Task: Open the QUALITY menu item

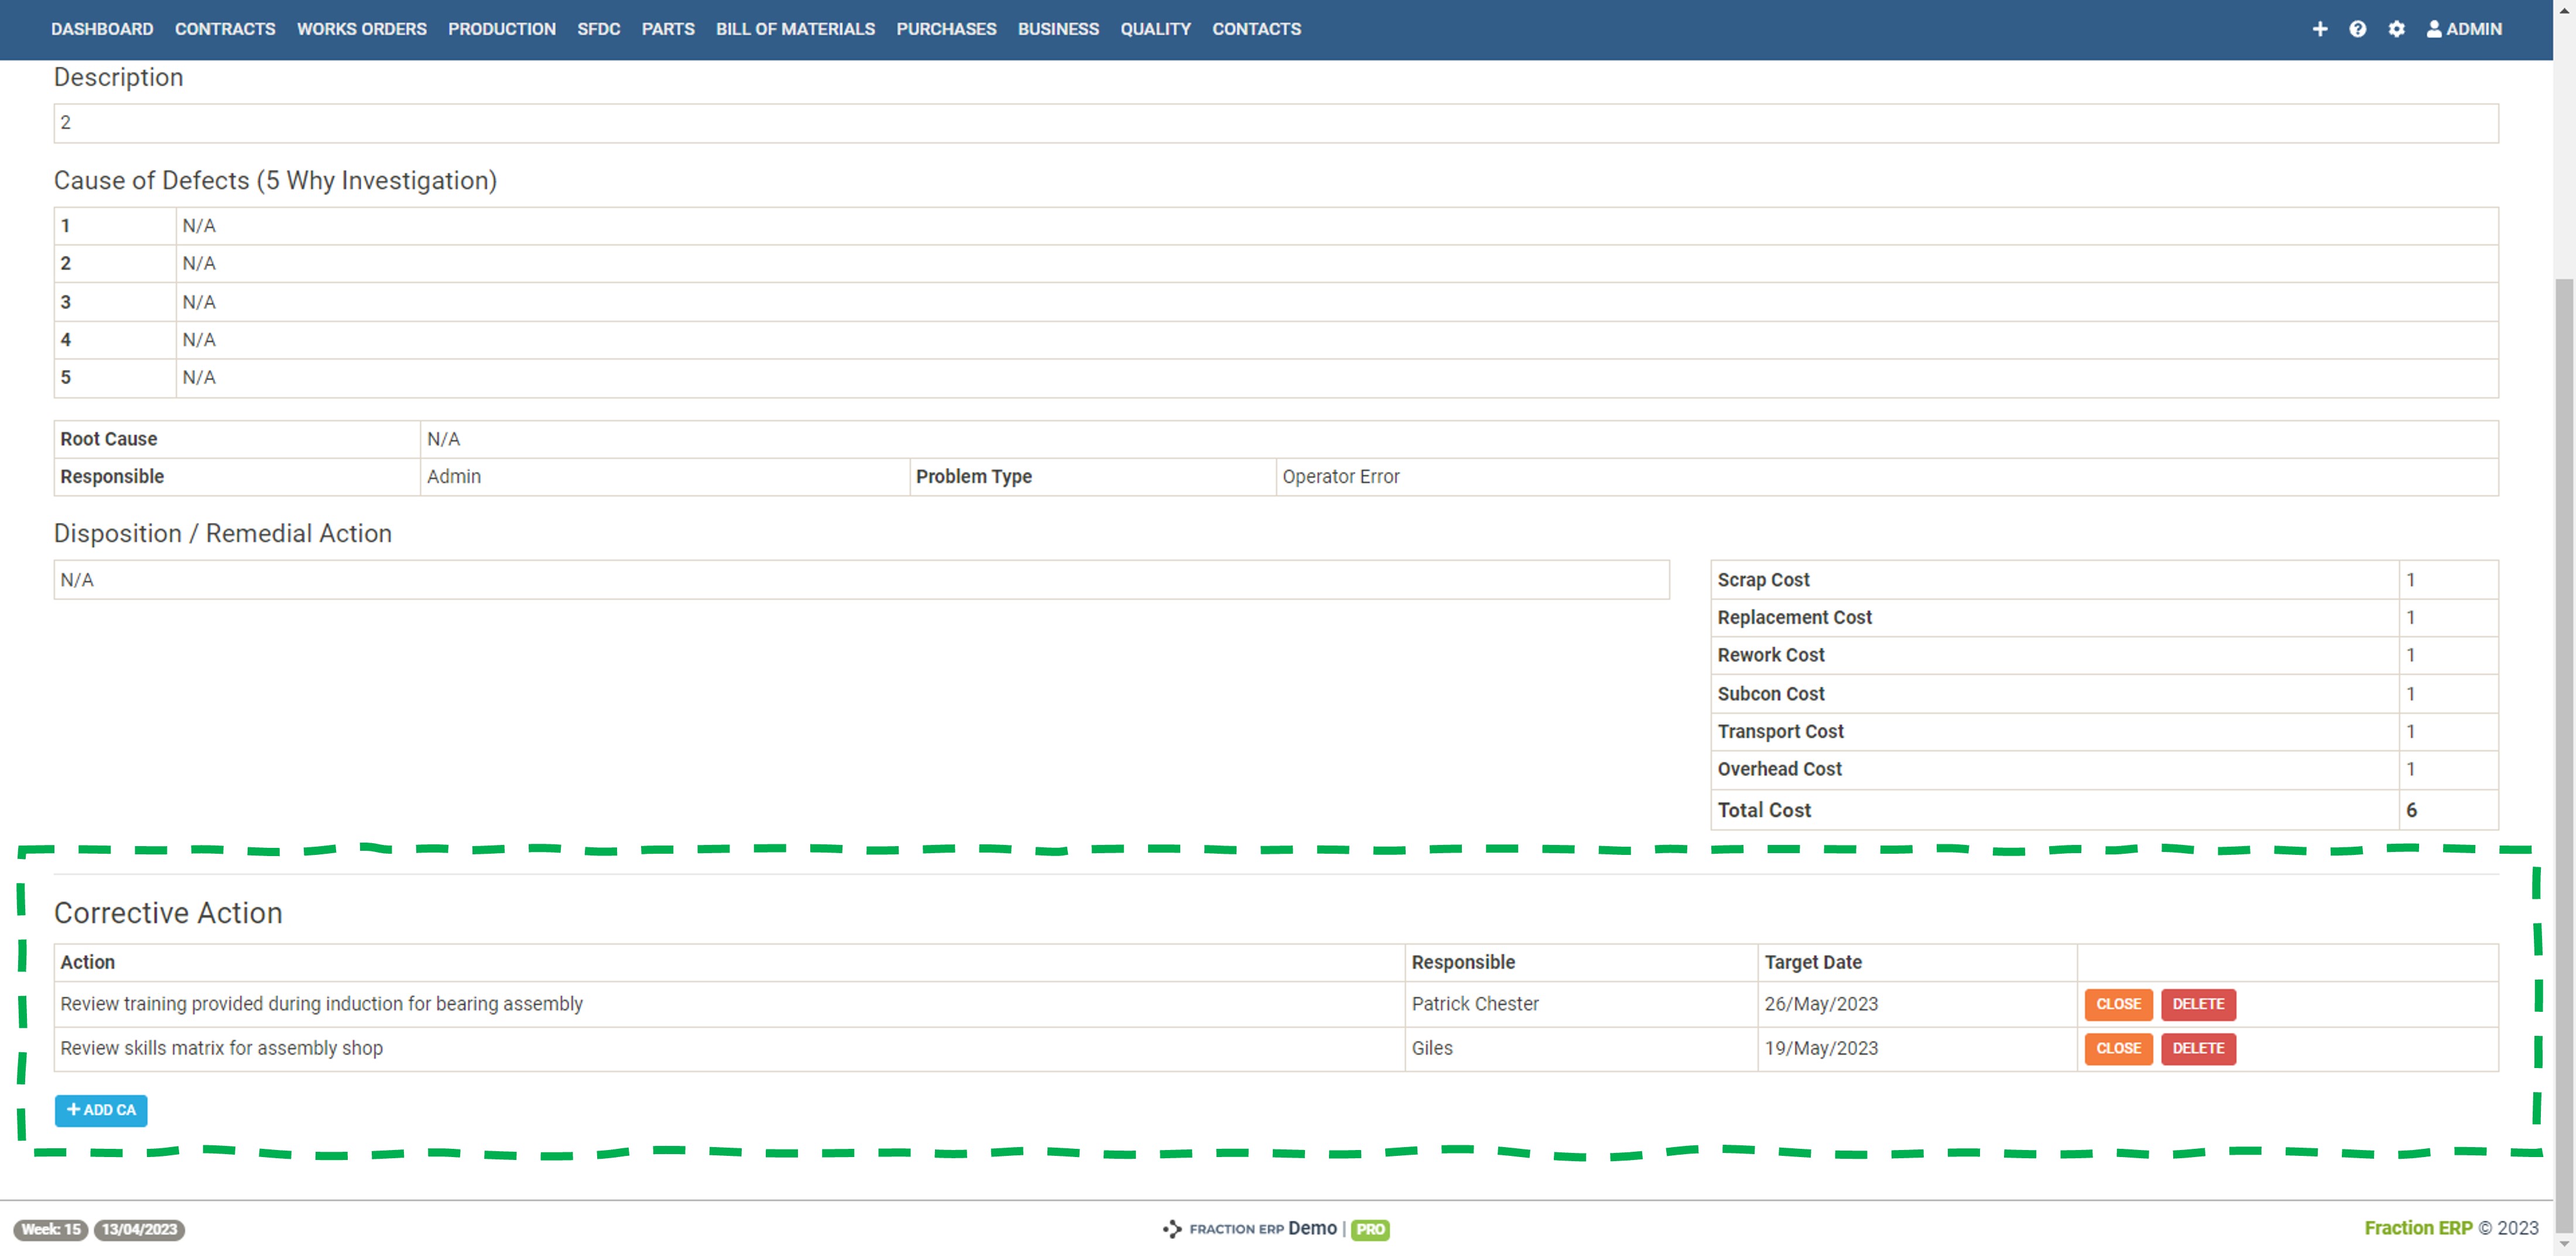Action: pos(1155,29)
